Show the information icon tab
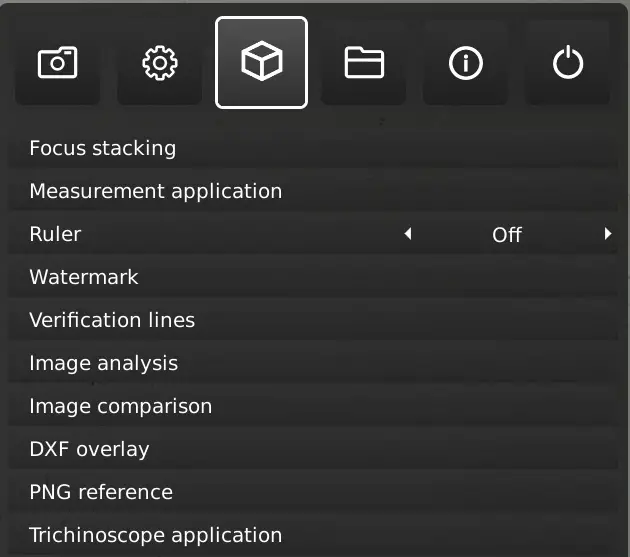The height and width of the screenshot is (557, 630). coord(465,63)
